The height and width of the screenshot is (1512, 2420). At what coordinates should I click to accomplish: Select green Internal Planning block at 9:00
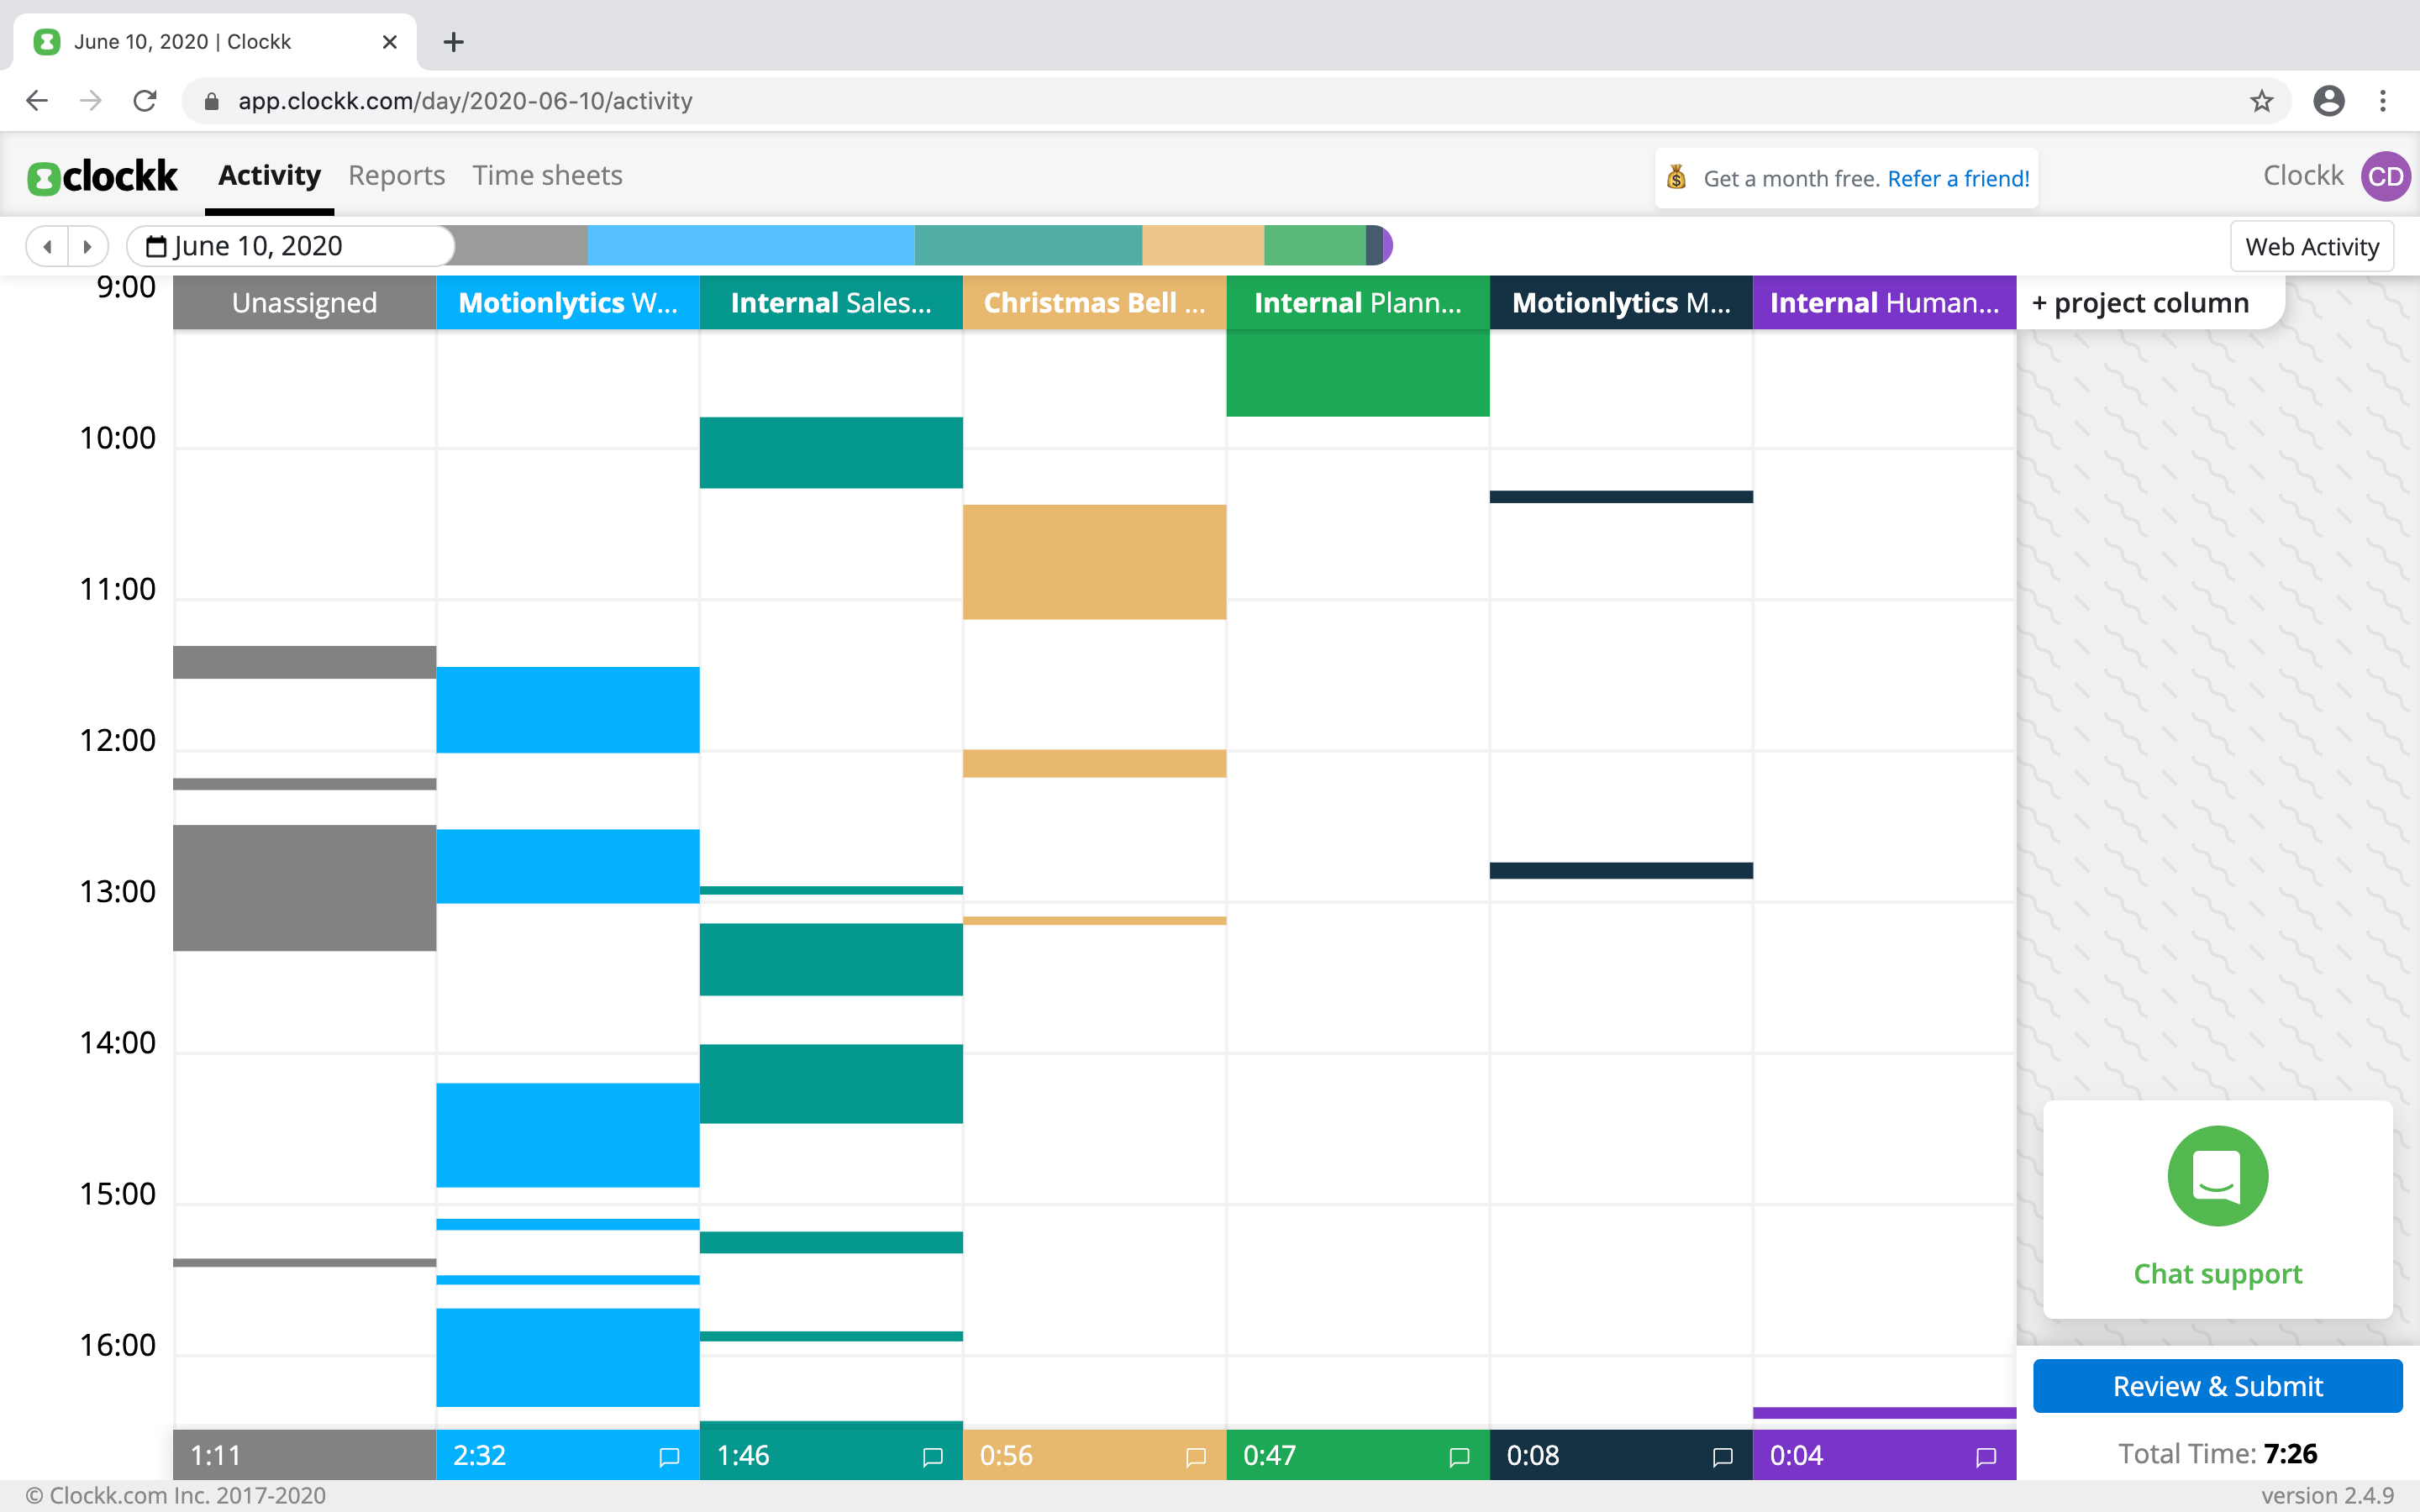click(x=1358, y=374)
